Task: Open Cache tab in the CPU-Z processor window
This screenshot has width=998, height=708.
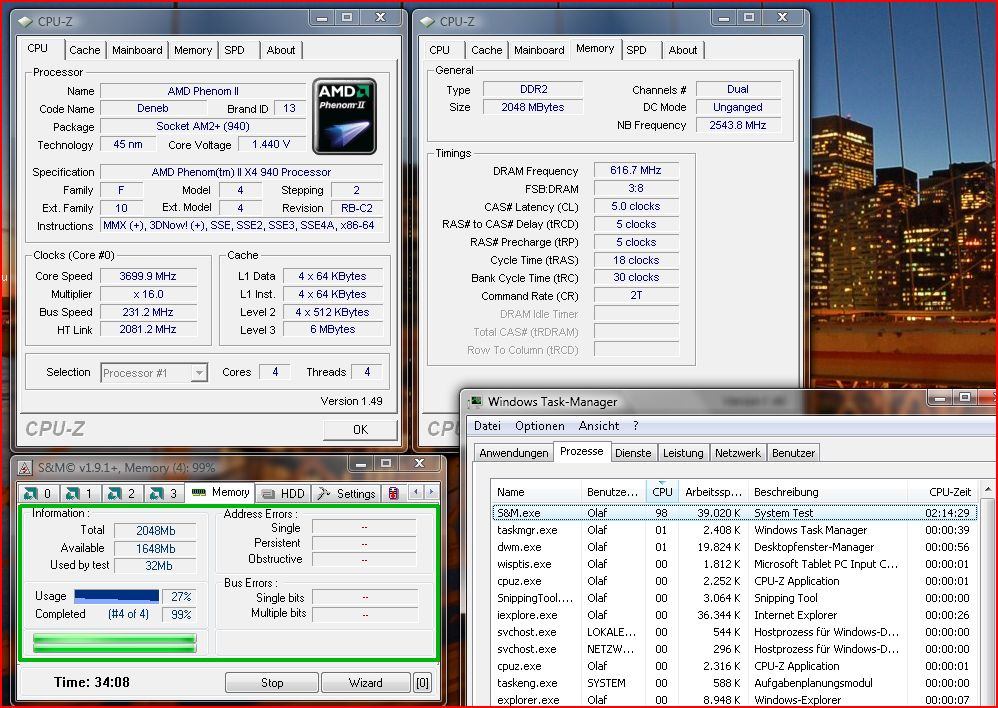Action: coord(85,50)
